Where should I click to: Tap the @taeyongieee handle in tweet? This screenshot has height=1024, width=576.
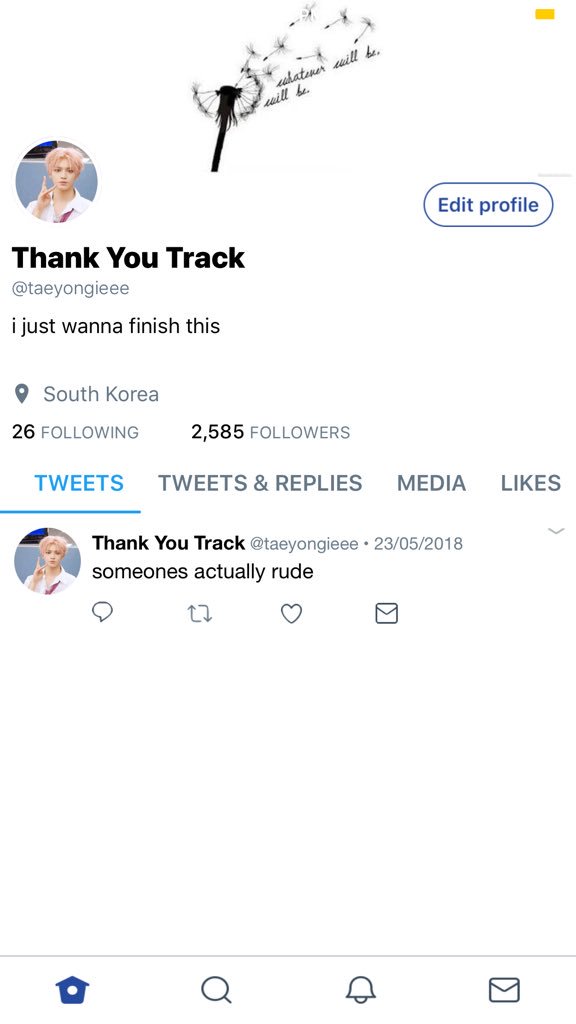coord(304,543)
